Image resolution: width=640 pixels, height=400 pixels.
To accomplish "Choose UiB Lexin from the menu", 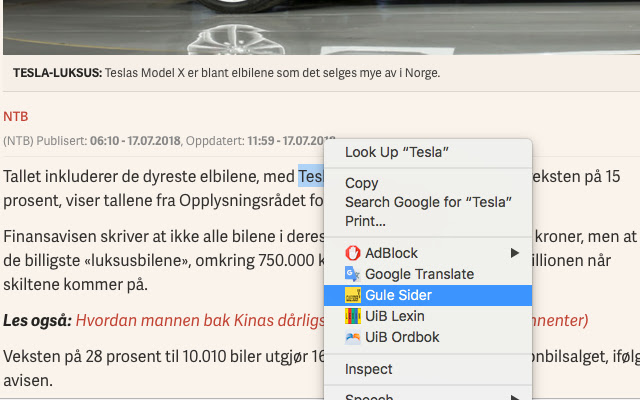I will coord(428,316).
